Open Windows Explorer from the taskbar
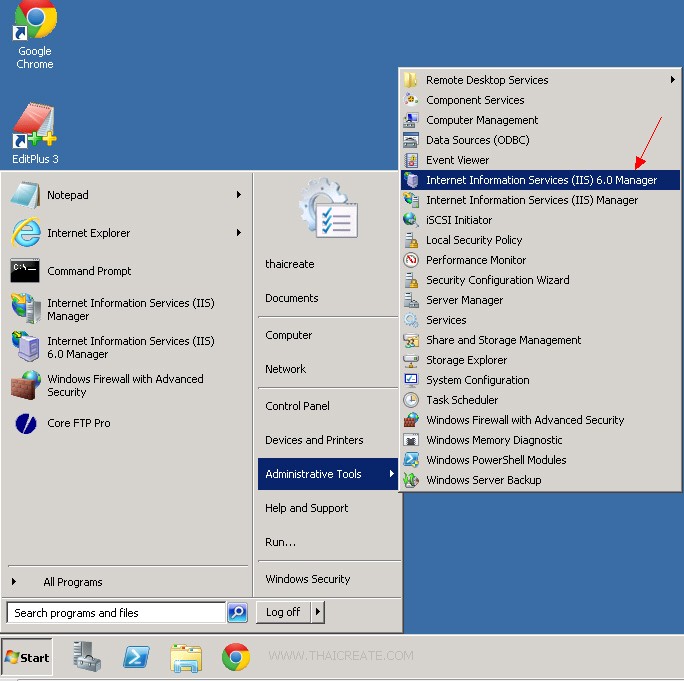Image resolution: width=684 pixels, height=681 pixels. [186, 657]
